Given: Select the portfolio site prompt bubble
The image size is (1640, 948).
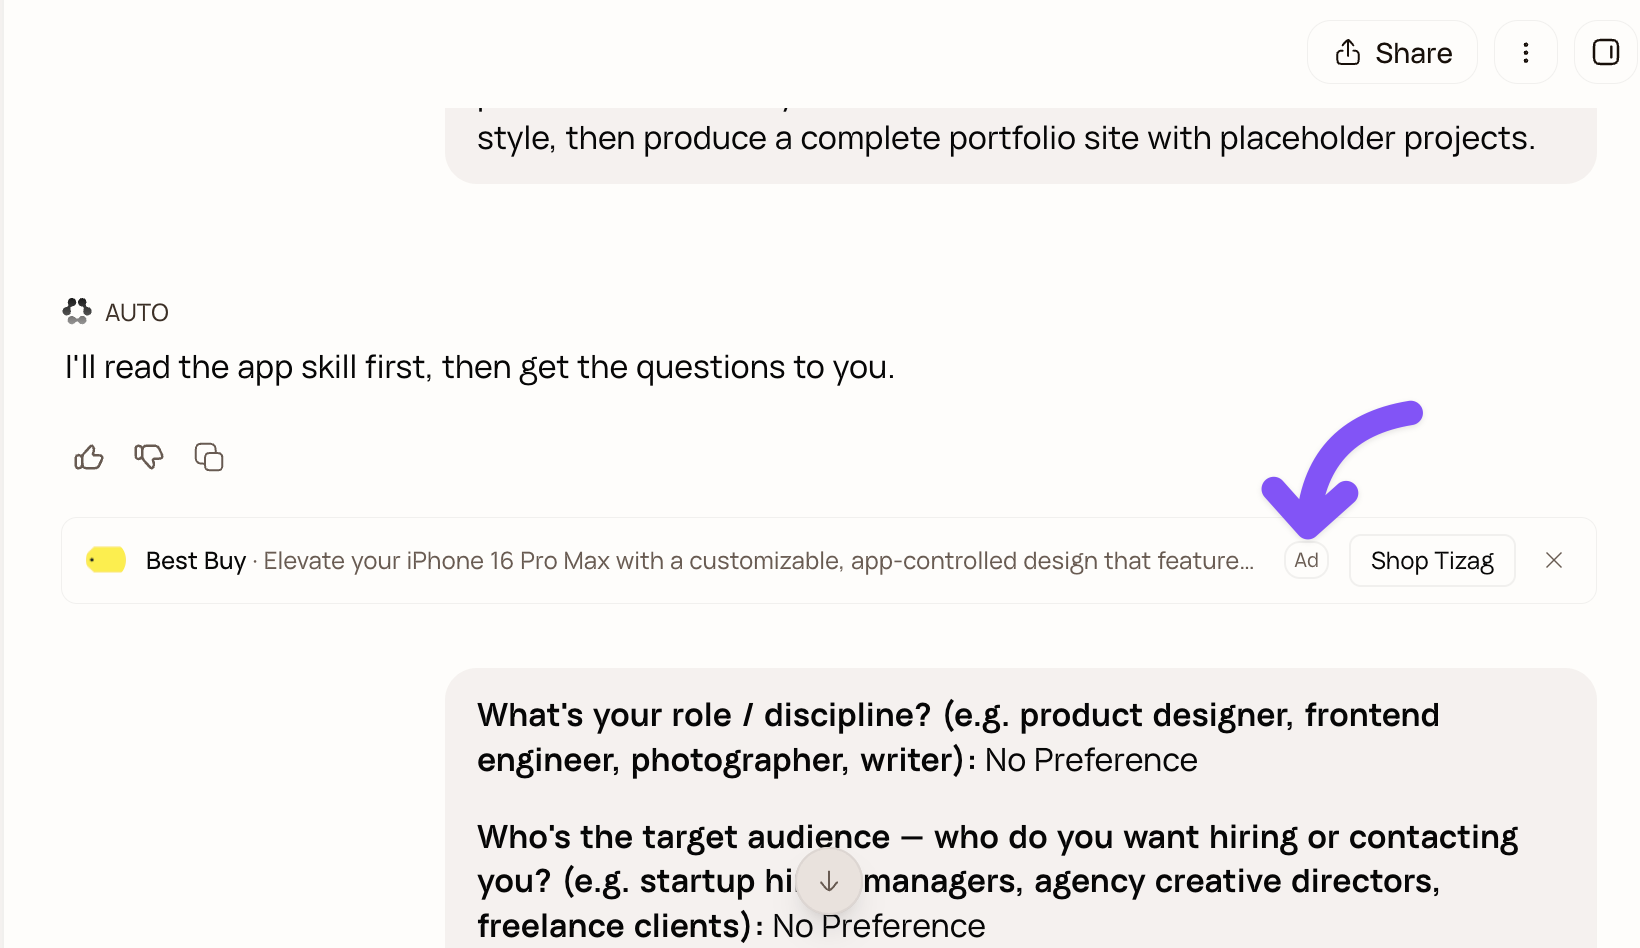Looking at the screenshot, I should click(1020, 138).
